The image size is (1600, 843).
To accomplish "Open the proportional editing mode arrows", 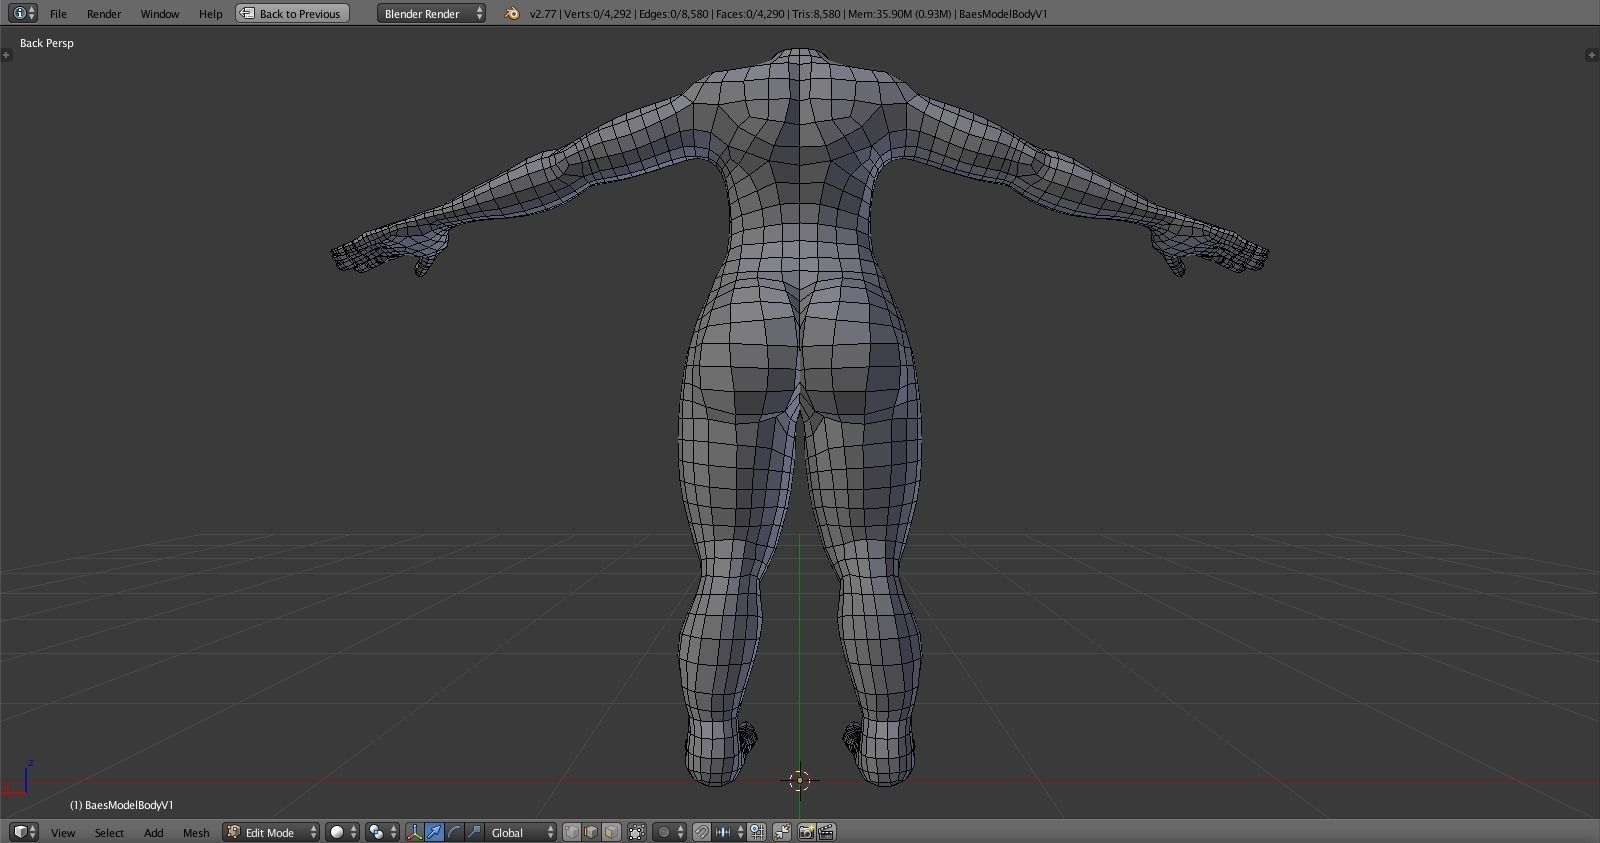I will pyautogui.click(x=681, y=832).
